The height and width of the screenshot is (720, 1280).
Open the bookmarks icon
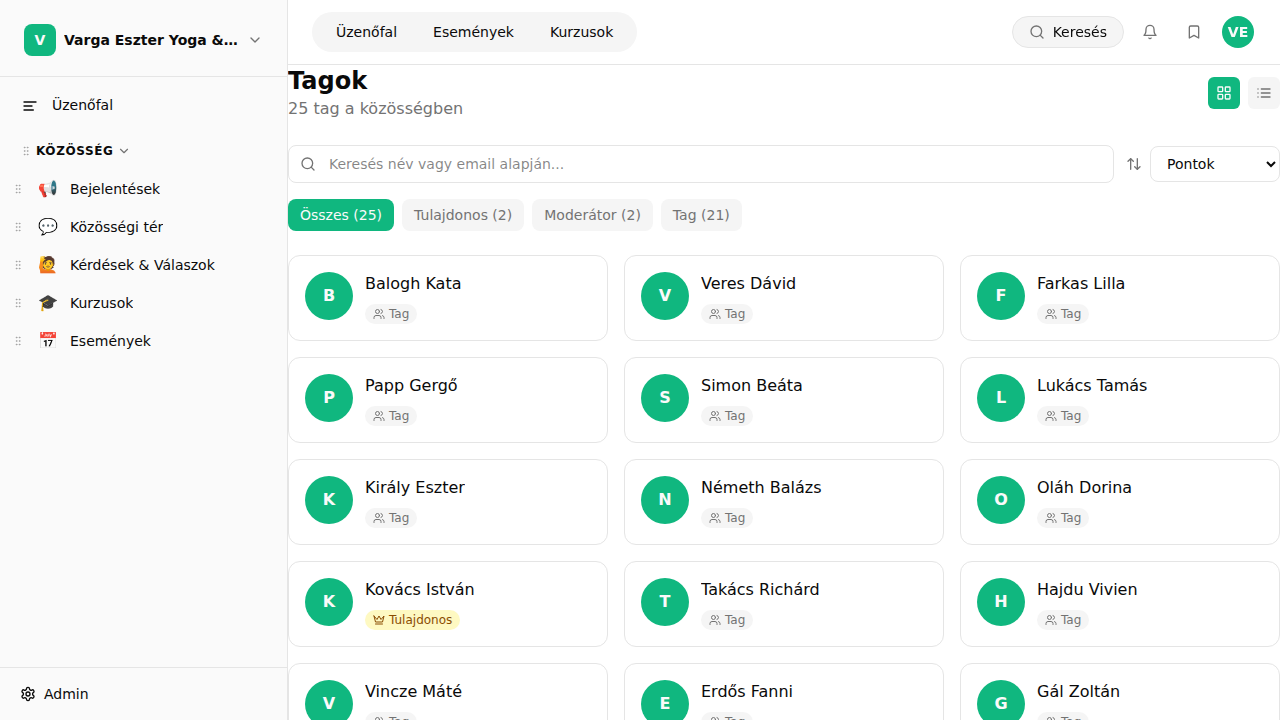1193,31
